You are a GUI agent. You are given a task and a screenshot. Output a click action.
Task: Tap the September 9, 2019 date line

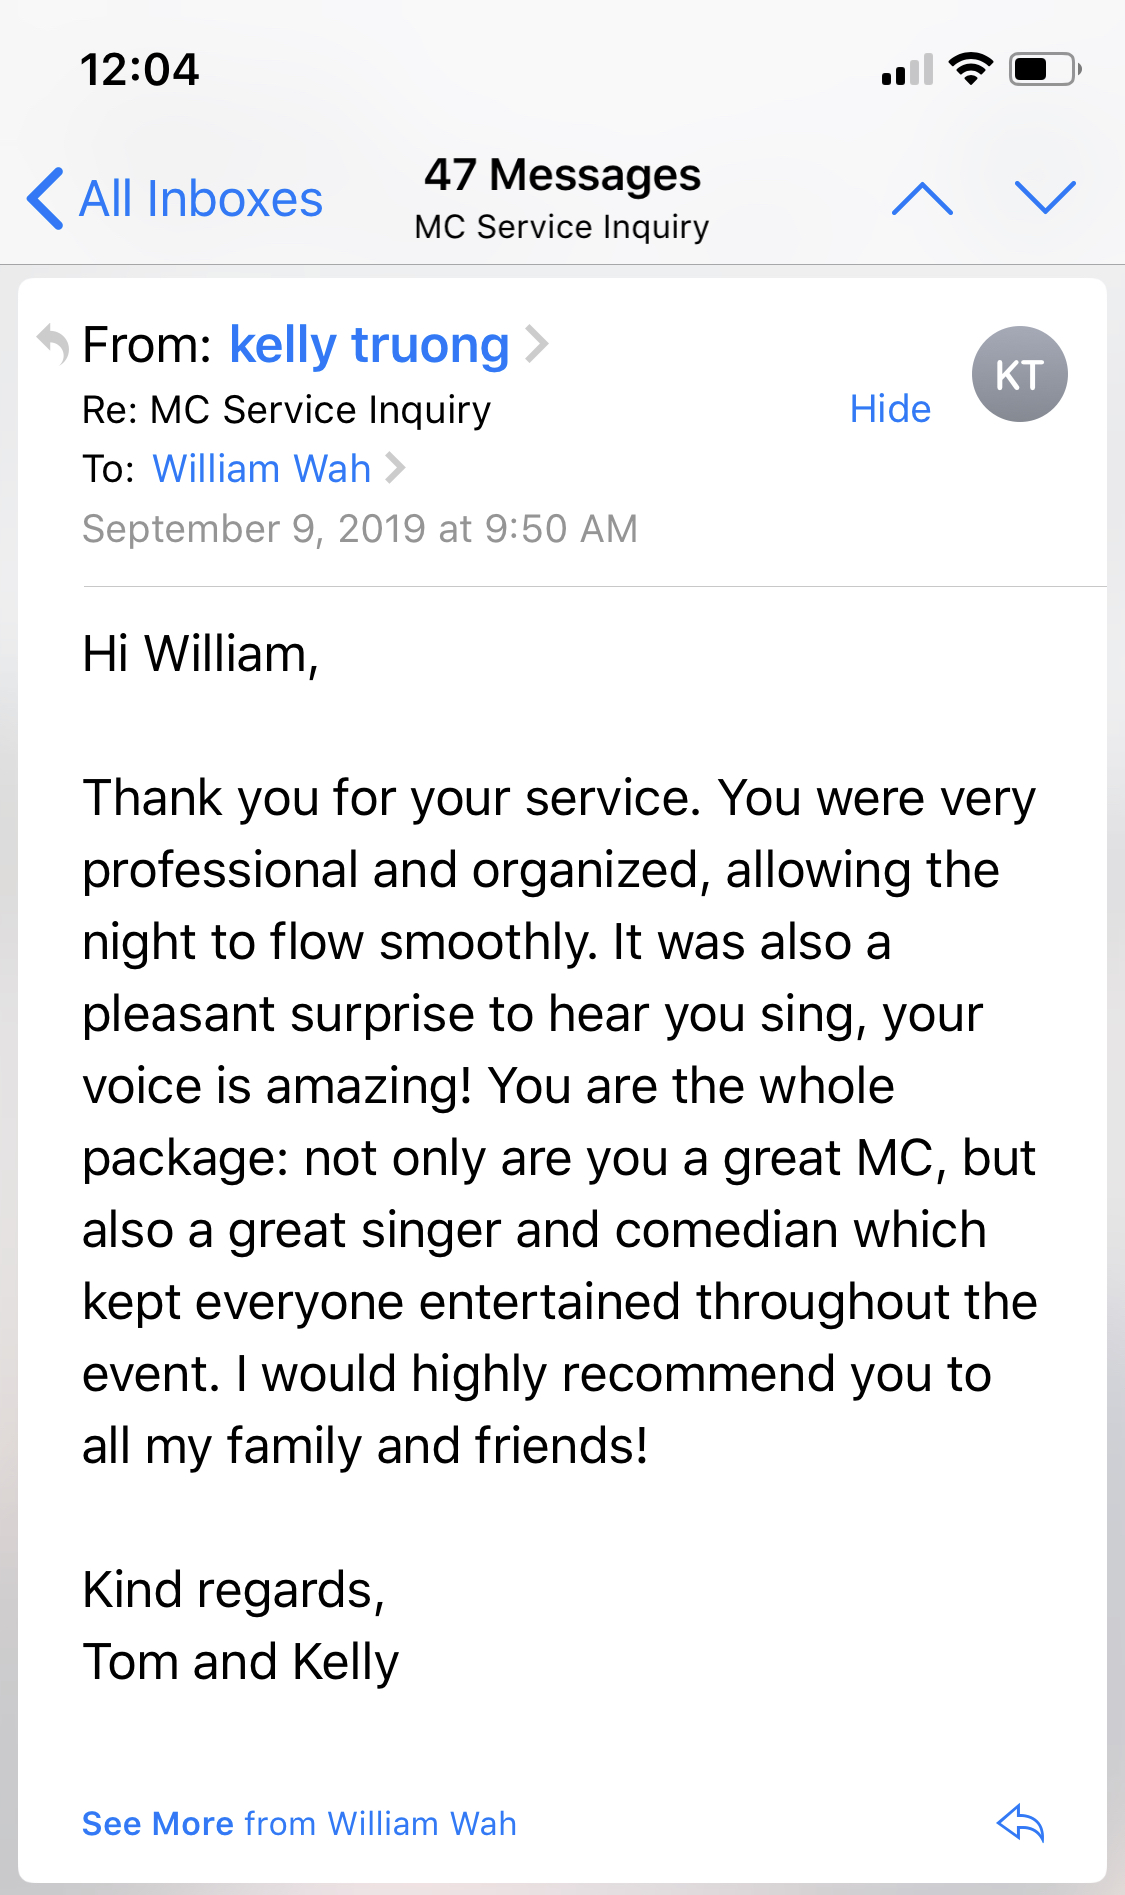360,528
